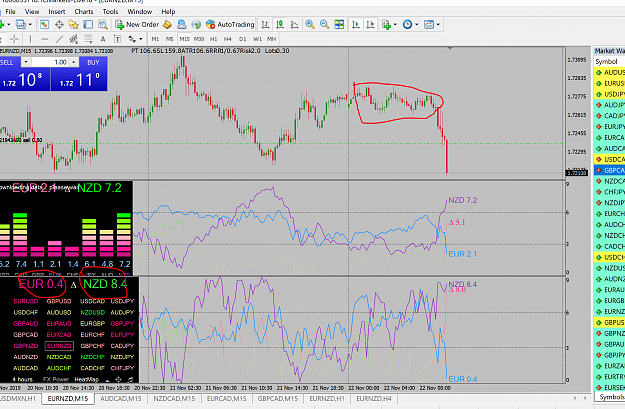The height and width of the screenshot is (409, 625).
Task: Click the signals globe icon
Action: [196, 25]
